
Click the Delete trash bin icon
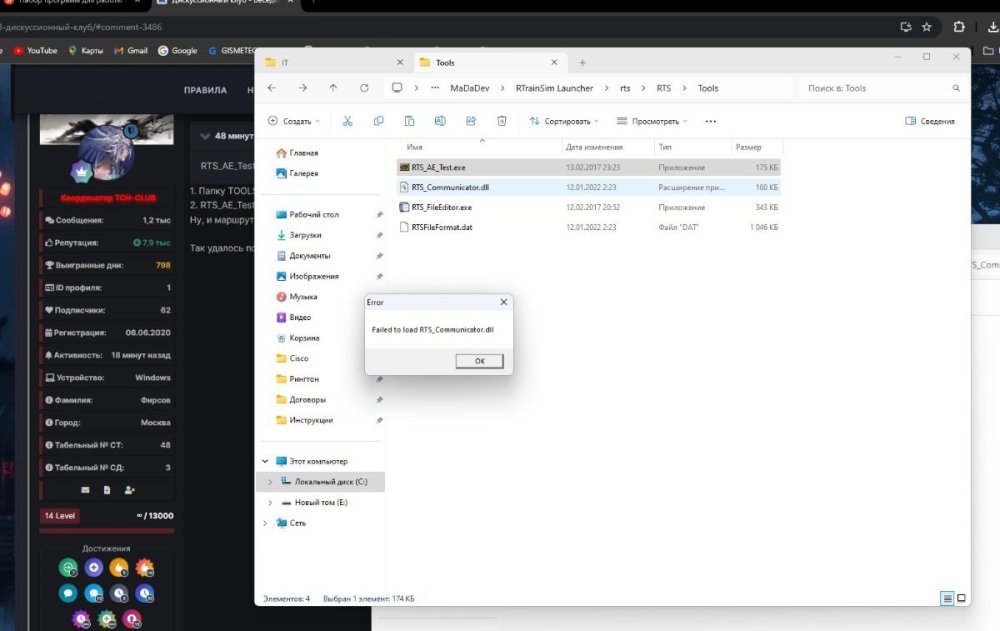pyautogui.click(x=502, y=121)
